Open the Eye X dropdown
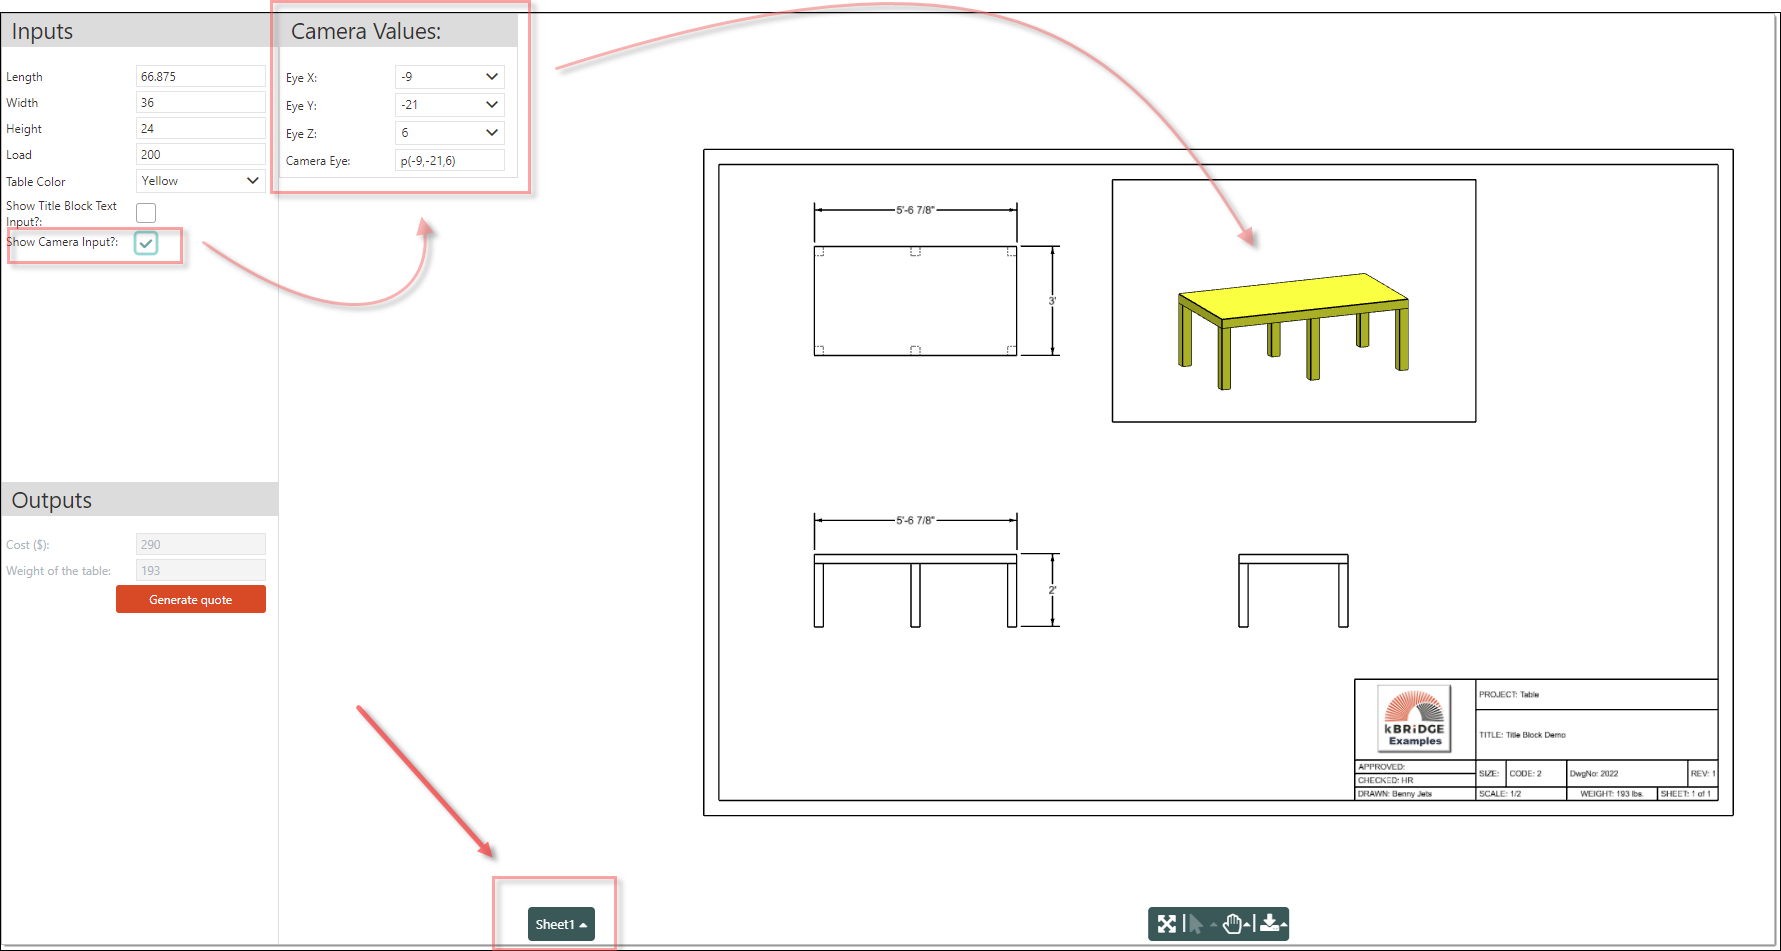The height and width of the screenshot is (951, 1781). coord(450,77)
